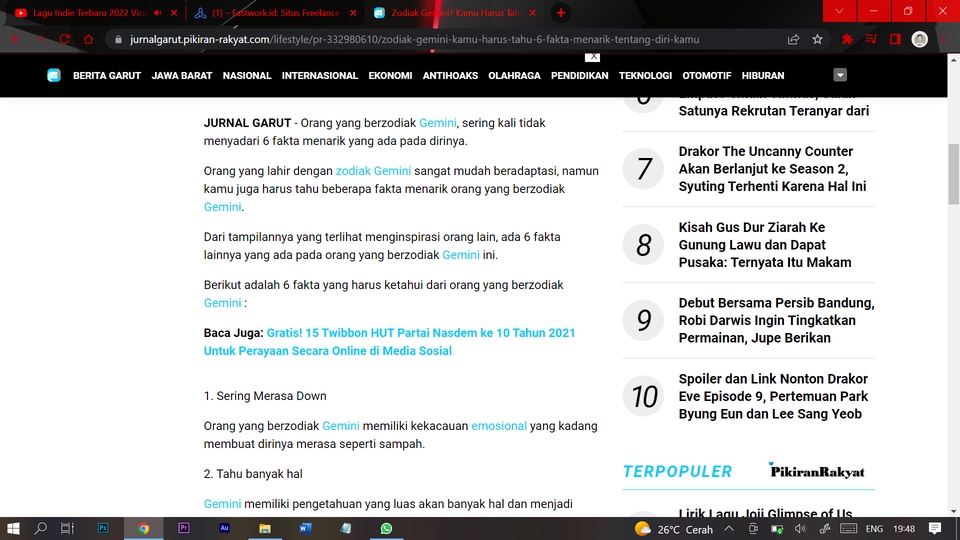Click the 'emosional' link
The width and height of the screenshot is (960, 540).
pos(498,426)
